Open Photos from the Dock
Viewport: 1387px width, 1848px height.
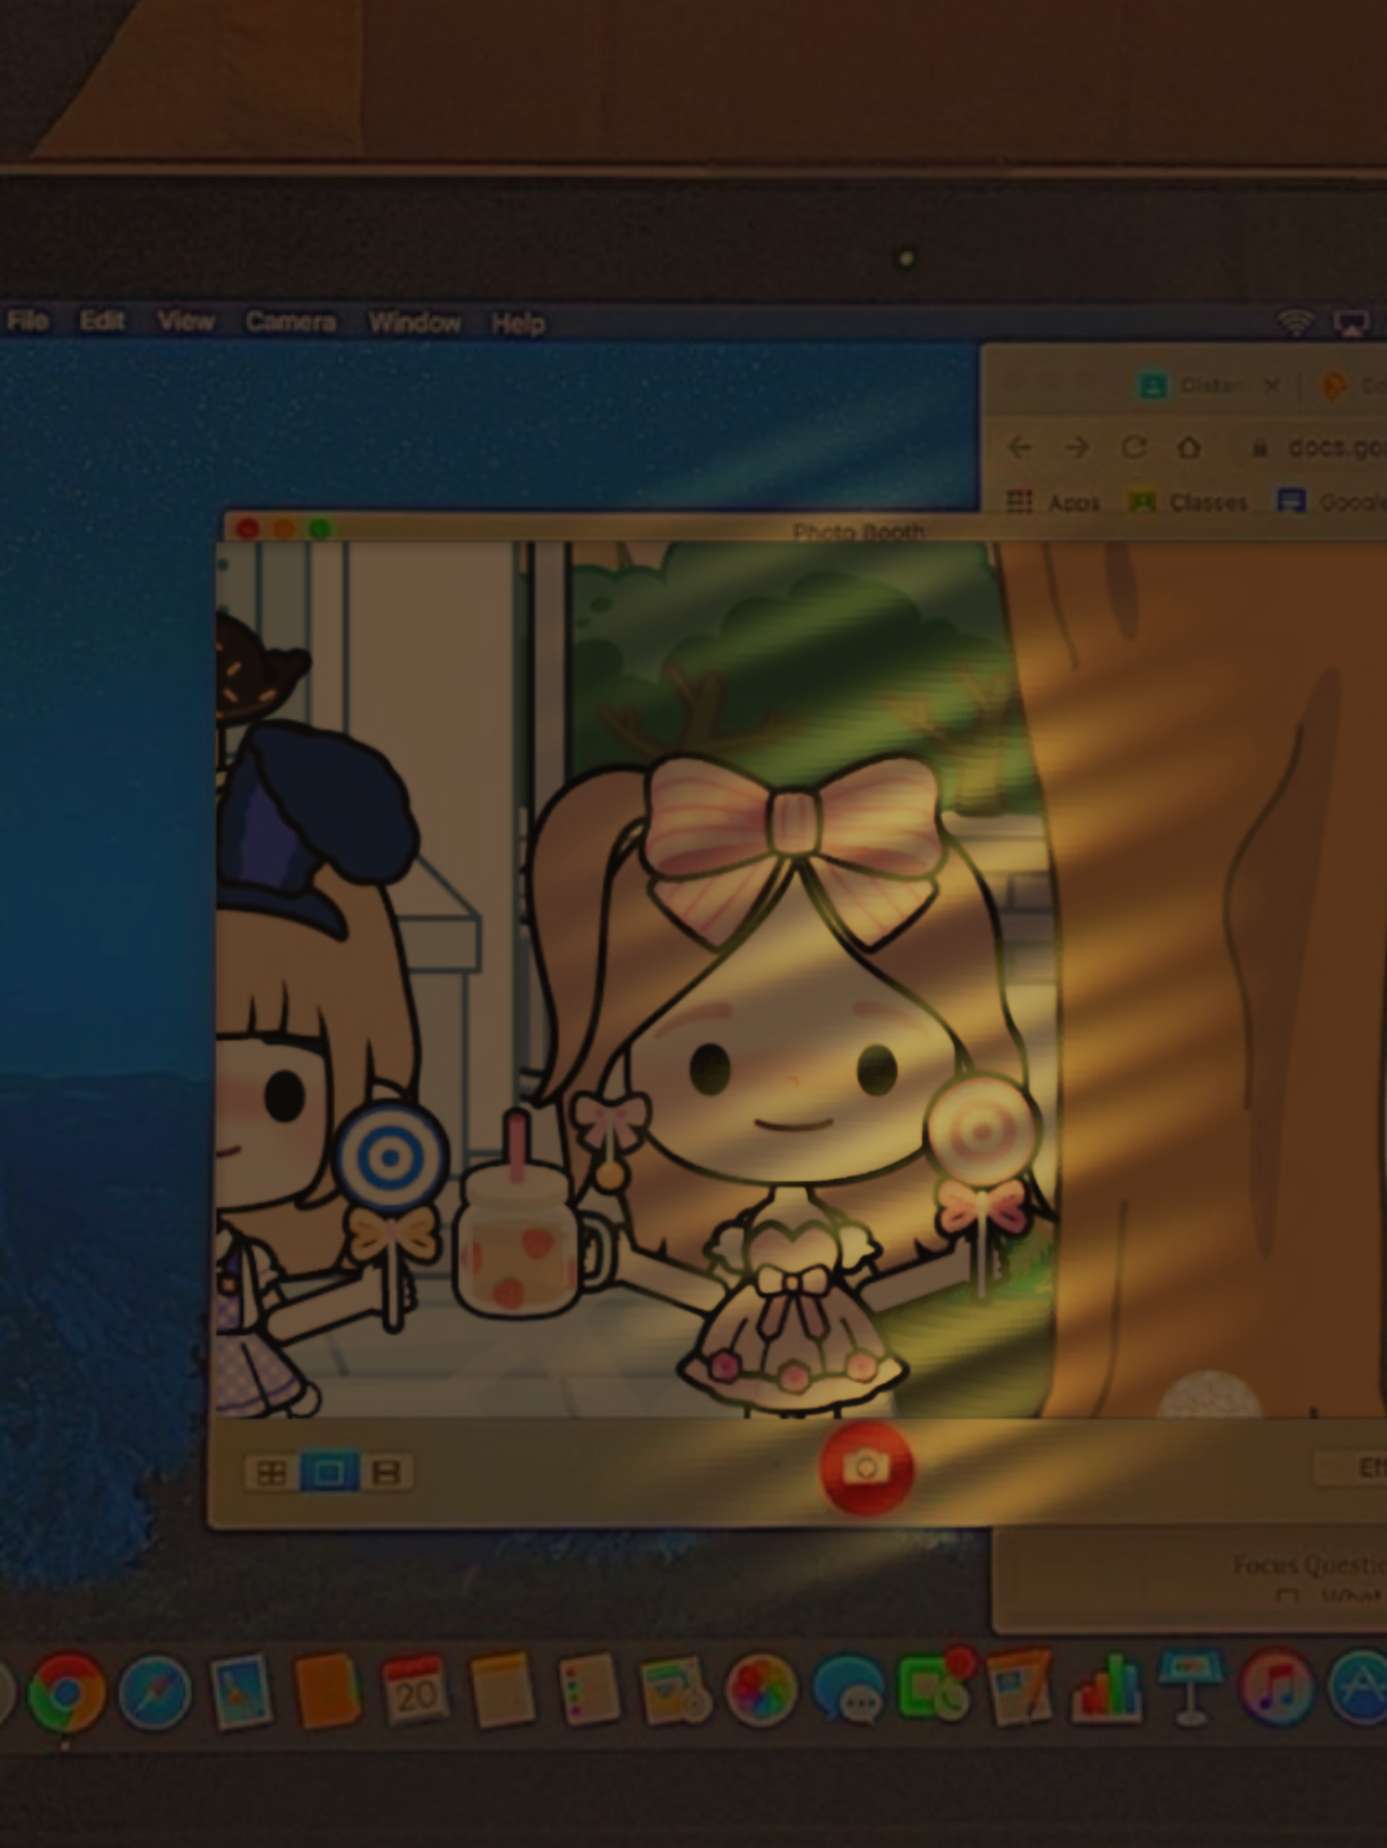tap(761, 1691)
